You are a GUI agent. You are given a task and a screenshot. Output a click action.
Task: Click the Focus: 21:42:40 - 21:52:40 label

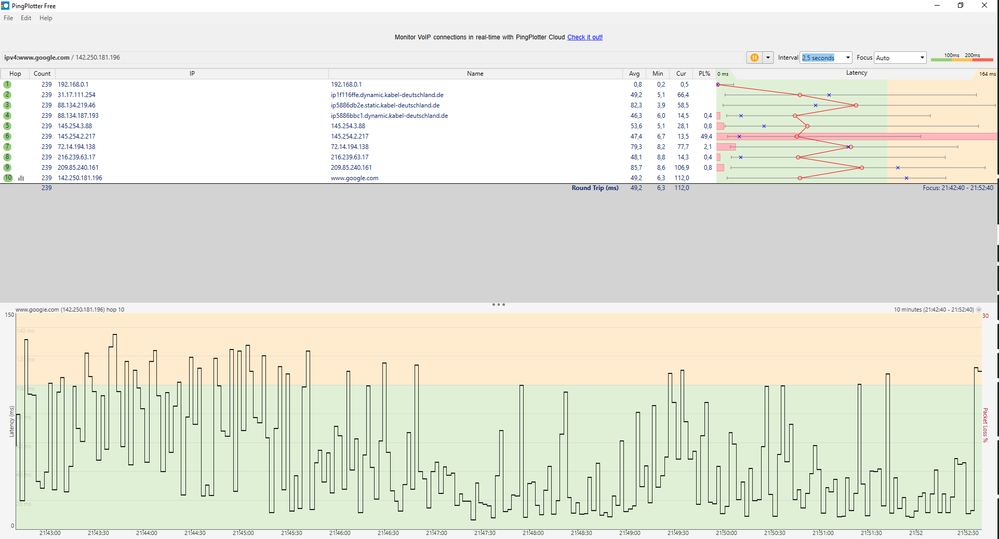pos(958,188)
